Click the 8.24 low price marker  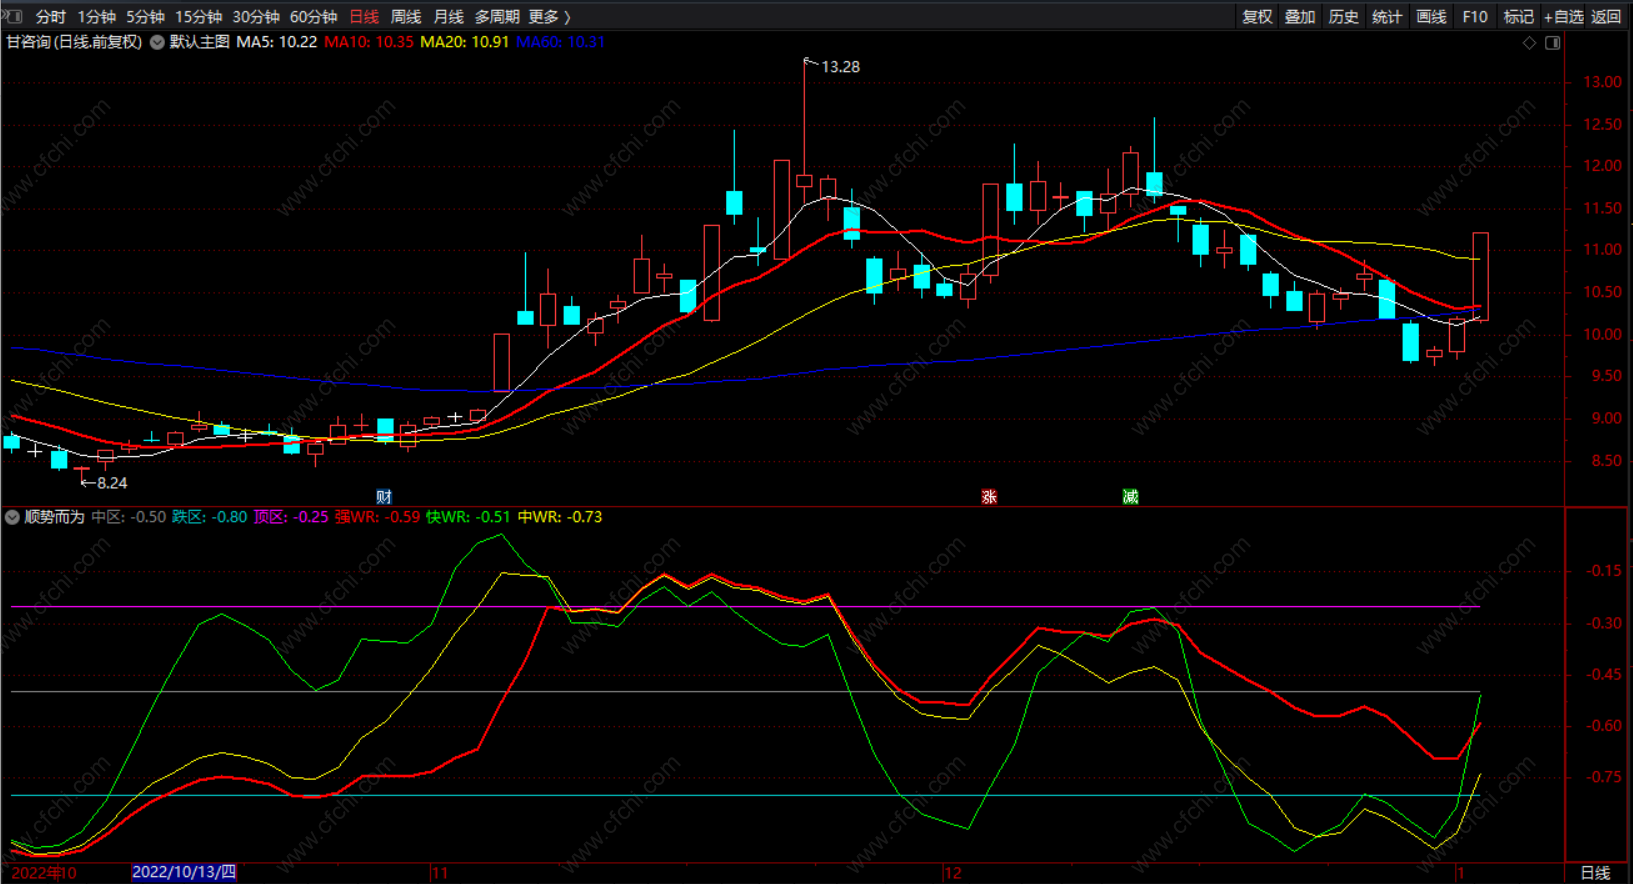point(111,483)
